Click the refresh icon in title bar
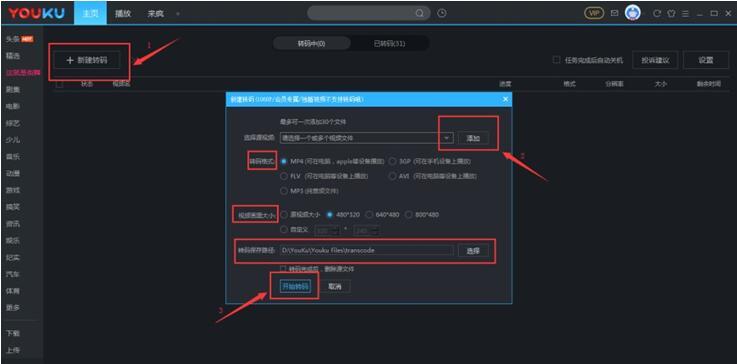This screenshot has width=737, height=364. coord(657,14)
